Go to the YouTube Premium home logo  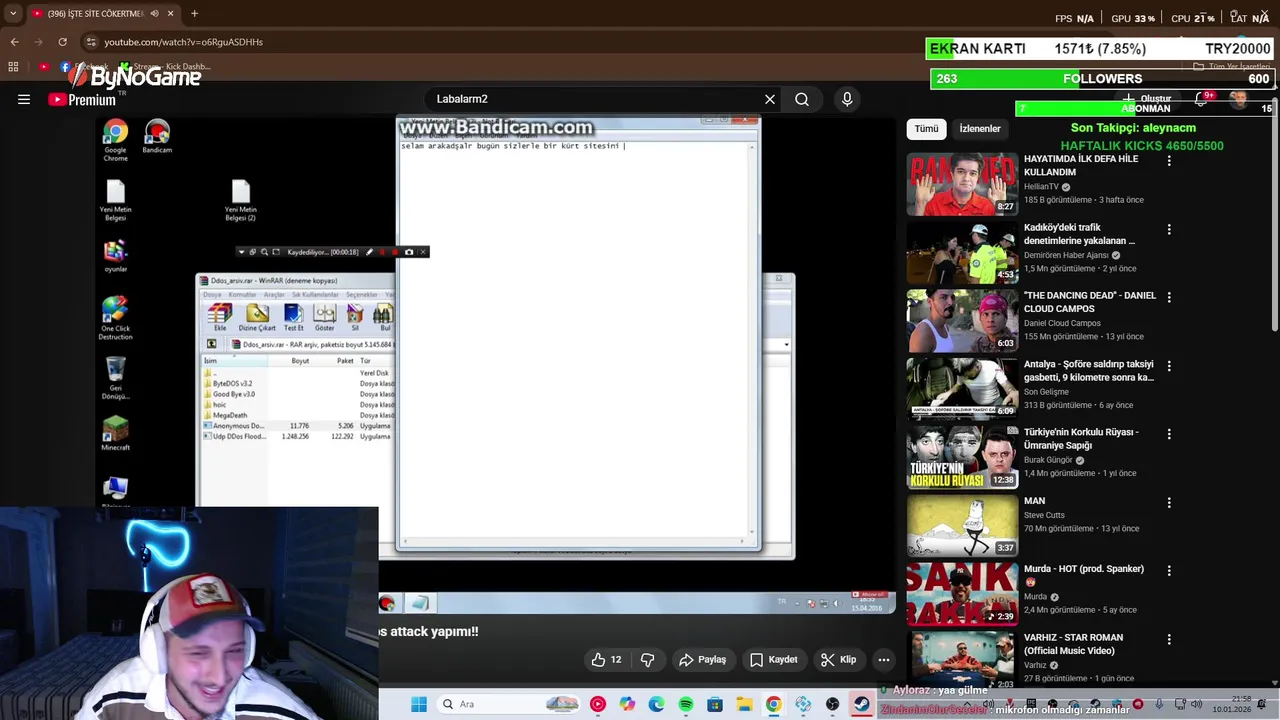point(82,99)
